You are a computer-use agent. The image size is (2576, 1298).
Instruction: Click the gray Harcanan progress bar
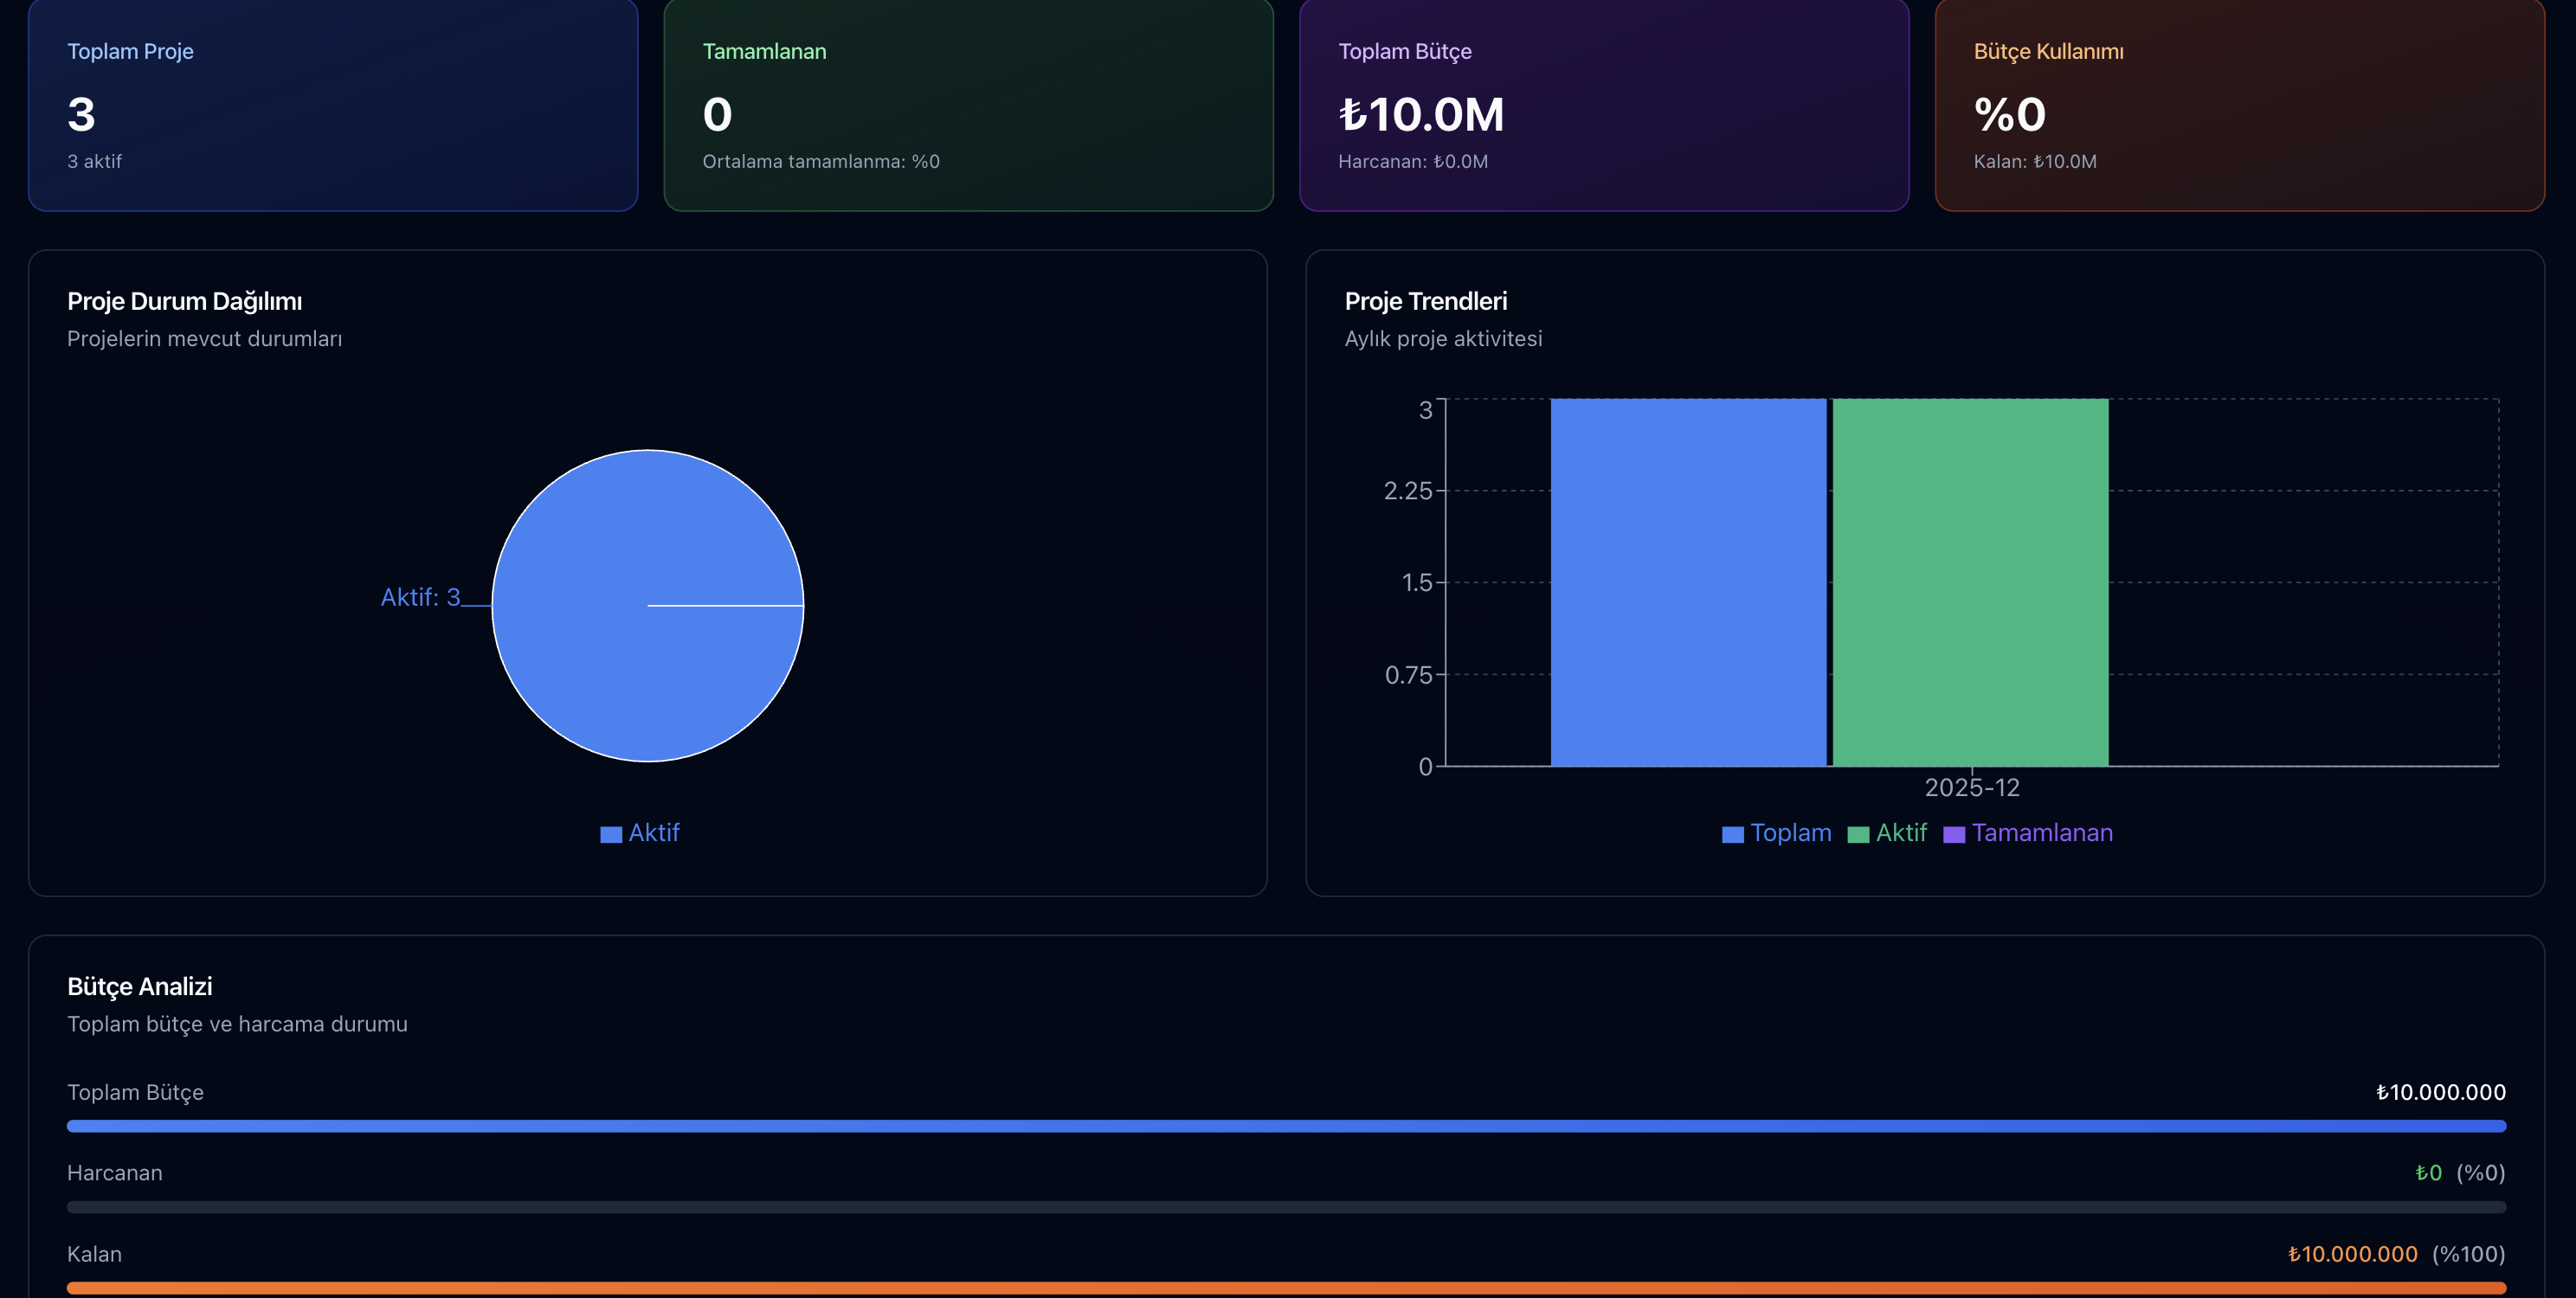click(x=1286, y=1207)
